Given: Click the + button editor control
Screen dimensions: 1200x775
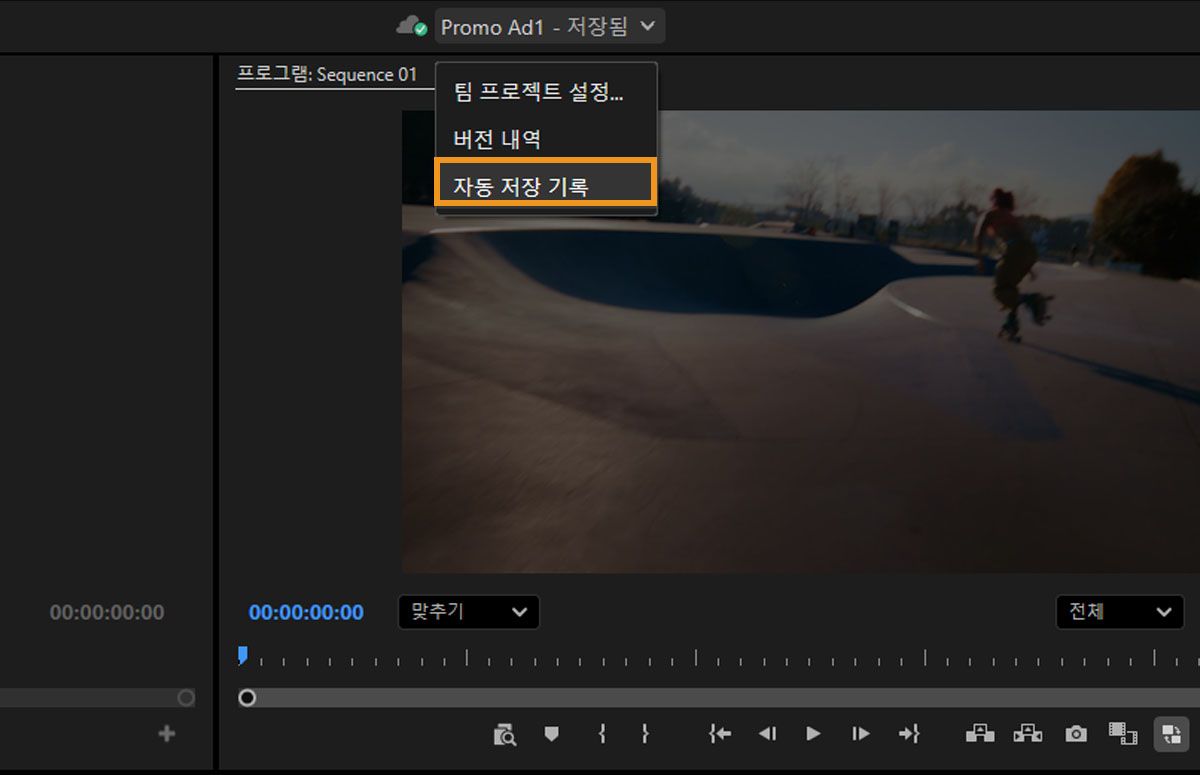Looking at the screenshot, I should [166, 733].
